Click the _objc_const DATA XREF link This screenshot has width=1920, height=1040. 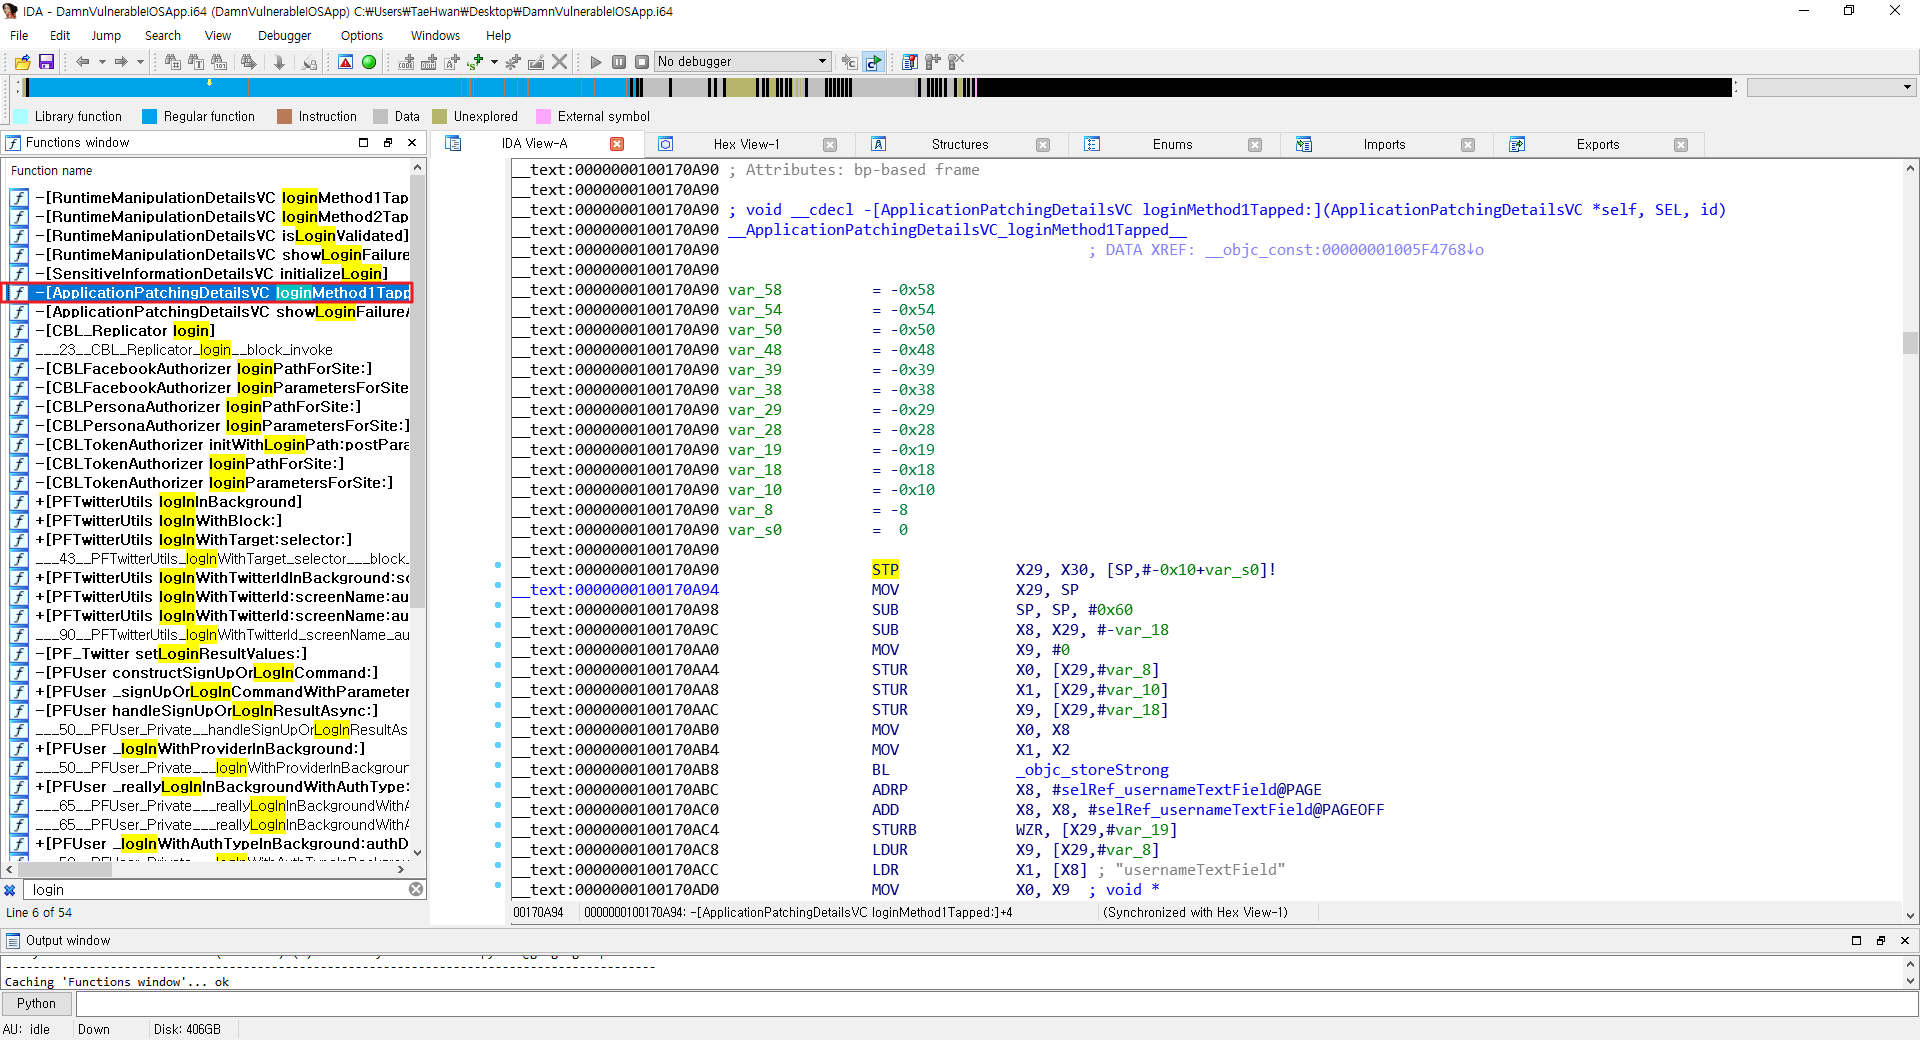click(1344, 250)
